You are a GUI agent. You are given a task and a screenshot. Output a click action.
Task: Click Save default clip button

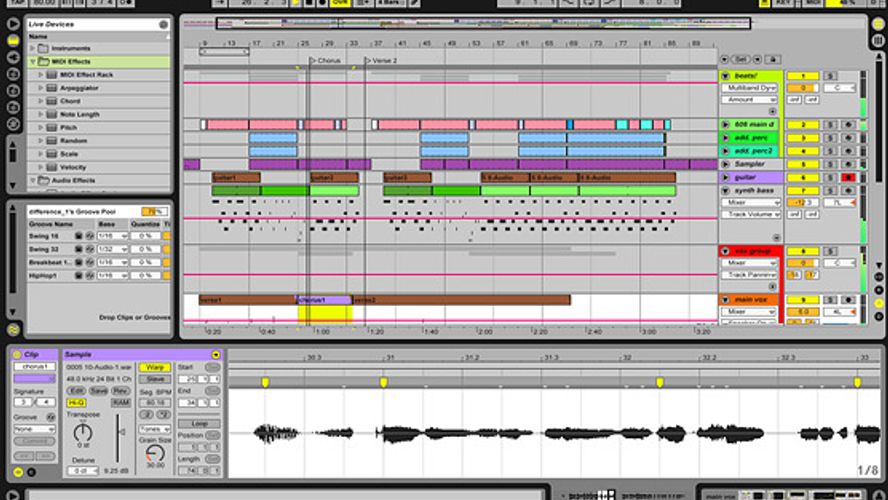[x=98, y=391]
